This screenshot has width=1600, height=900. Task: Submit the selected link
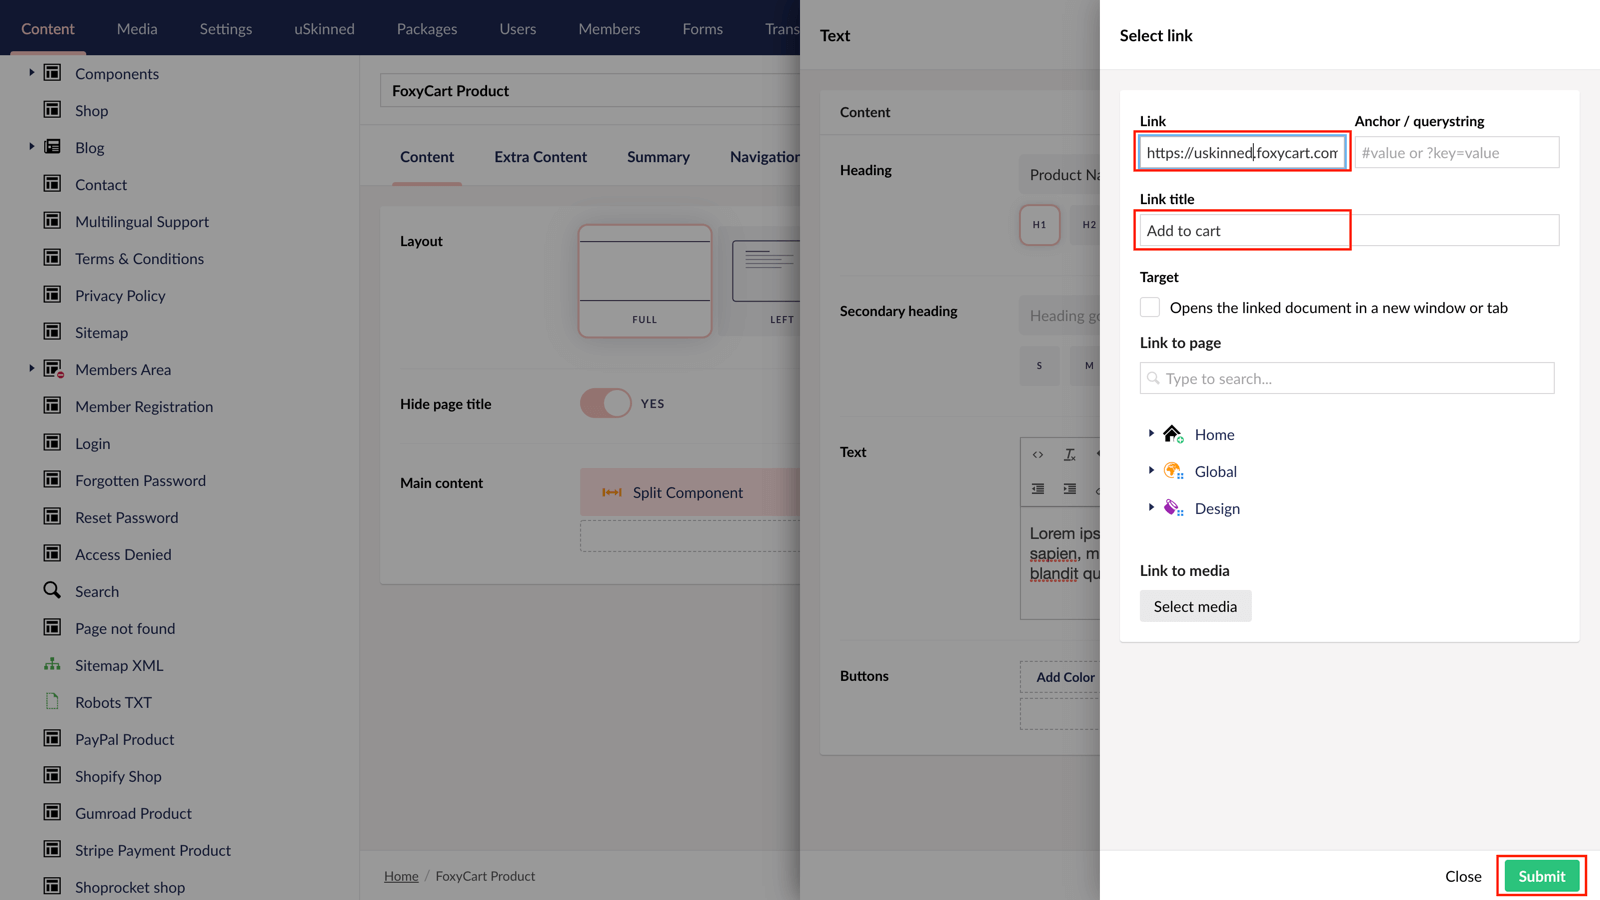(1540, 875)
